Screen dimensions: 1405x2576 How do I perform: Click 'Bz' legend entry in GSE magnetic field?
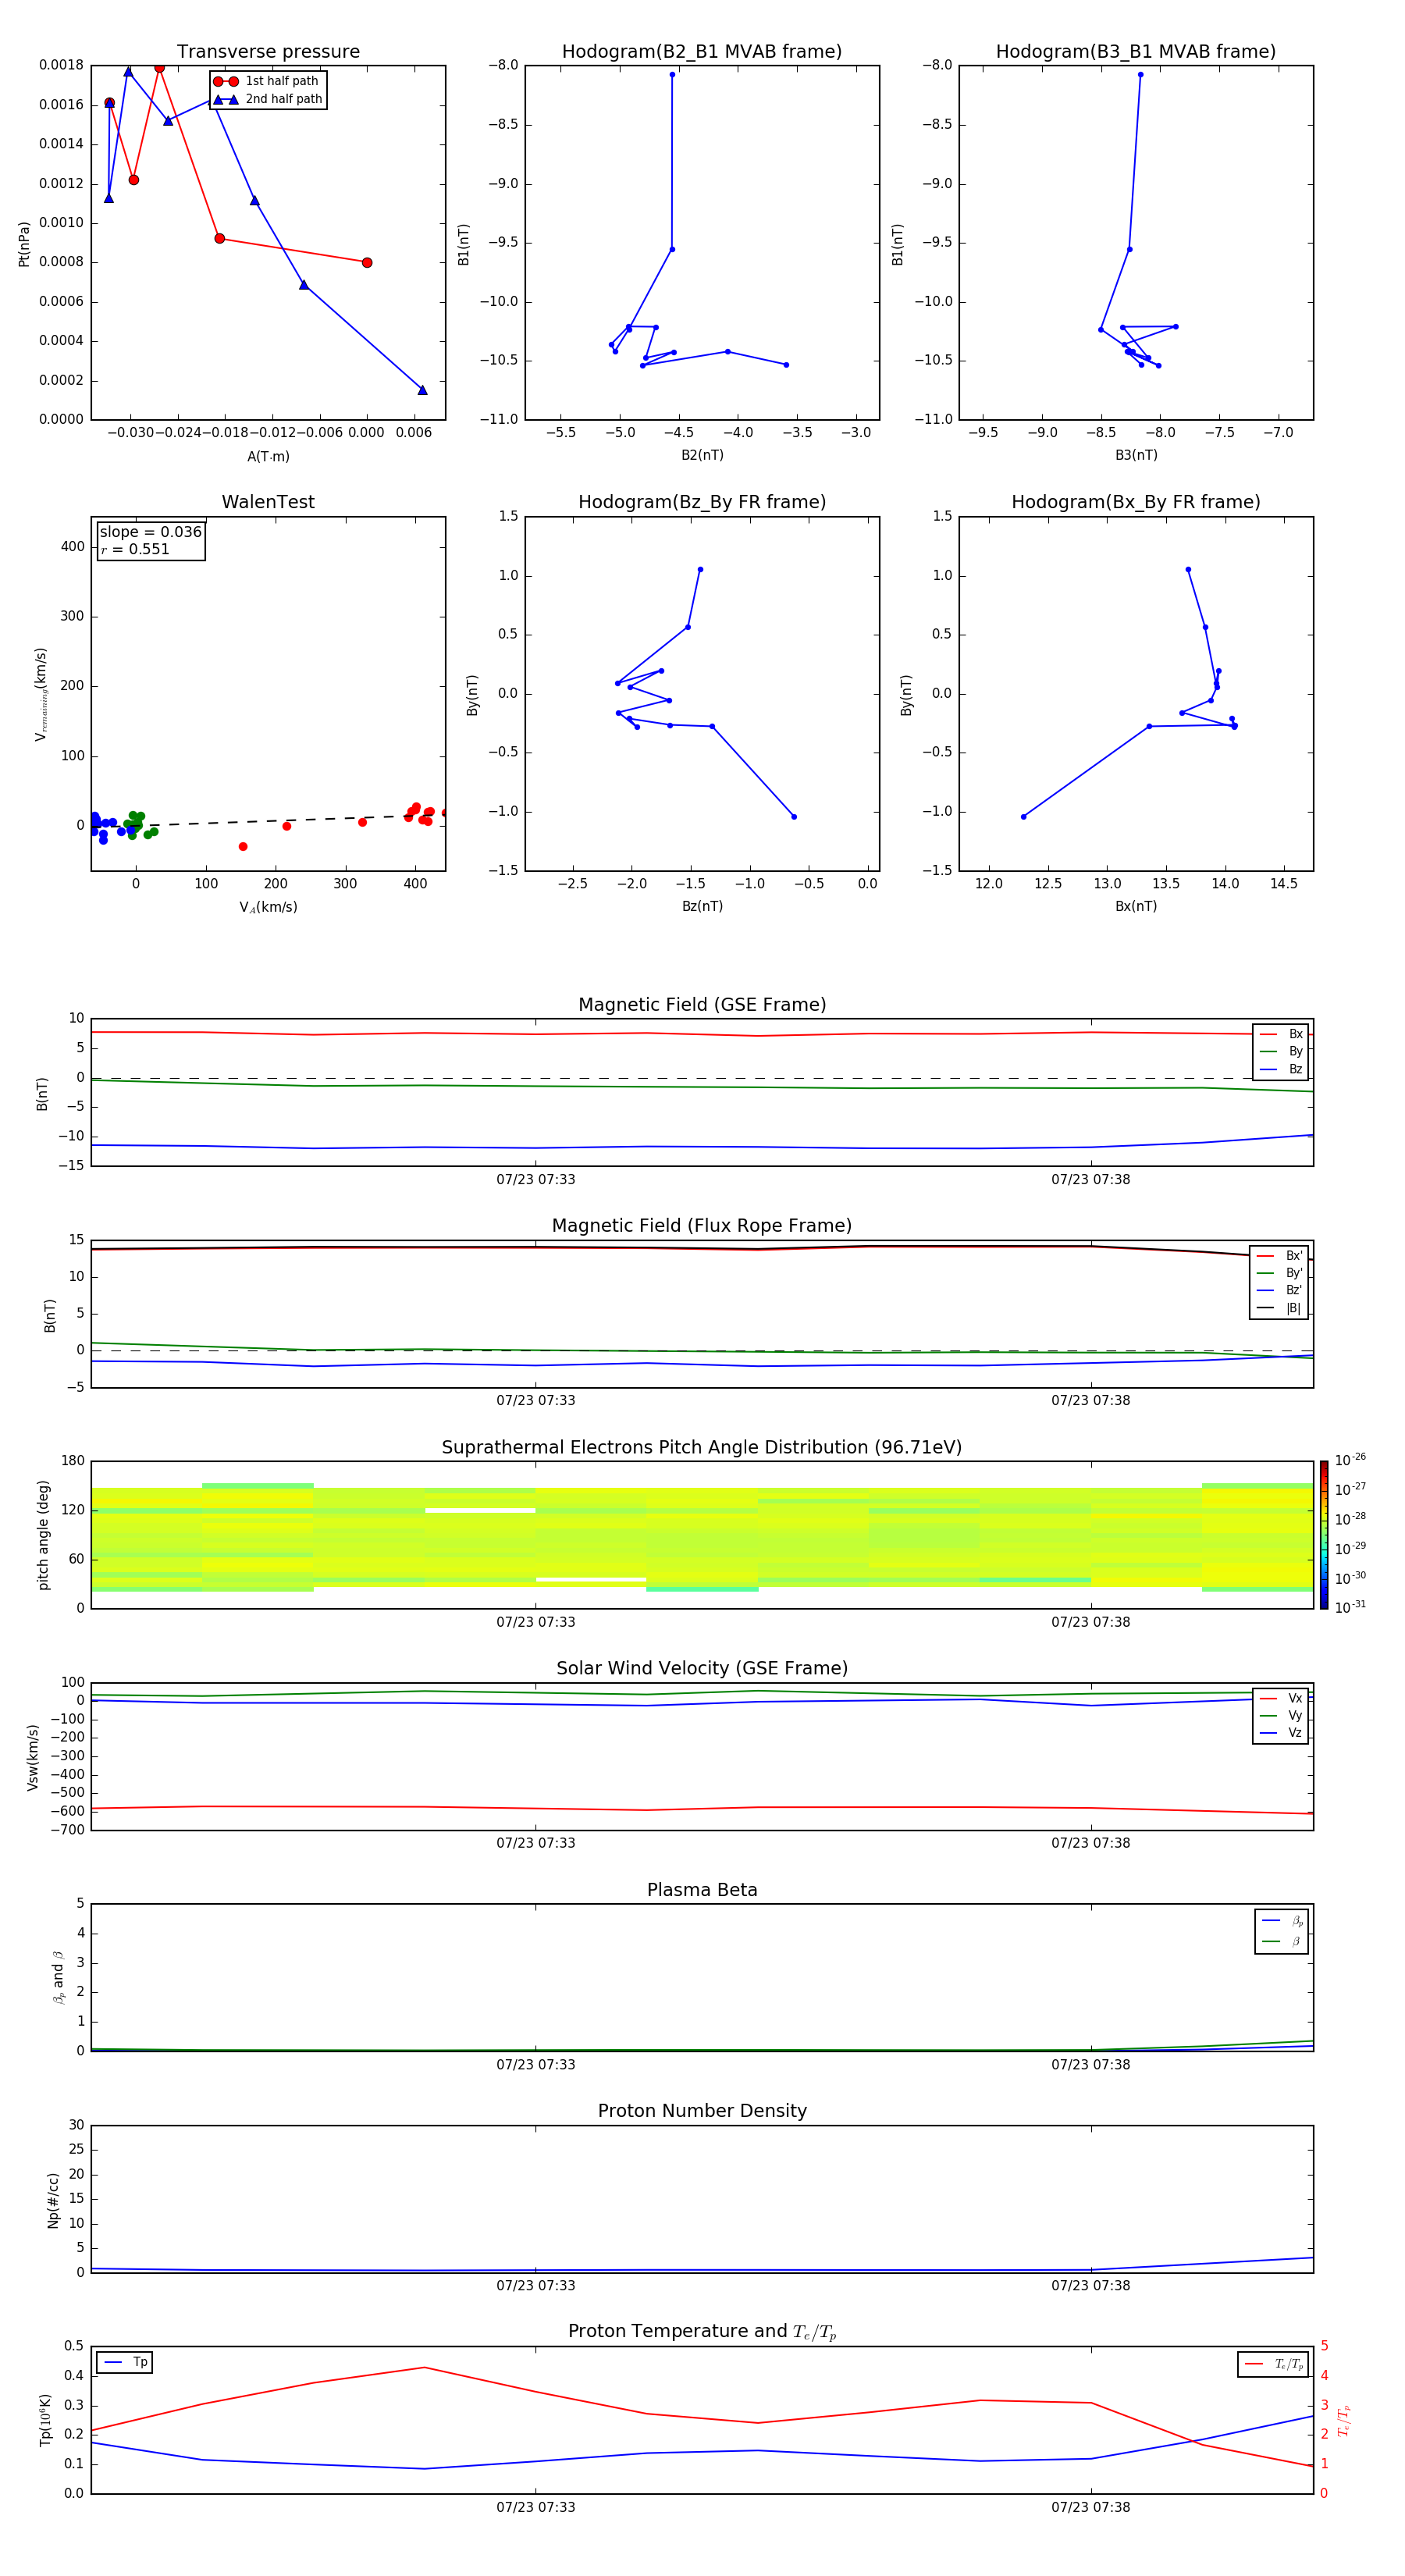tap(1281, 1069)
